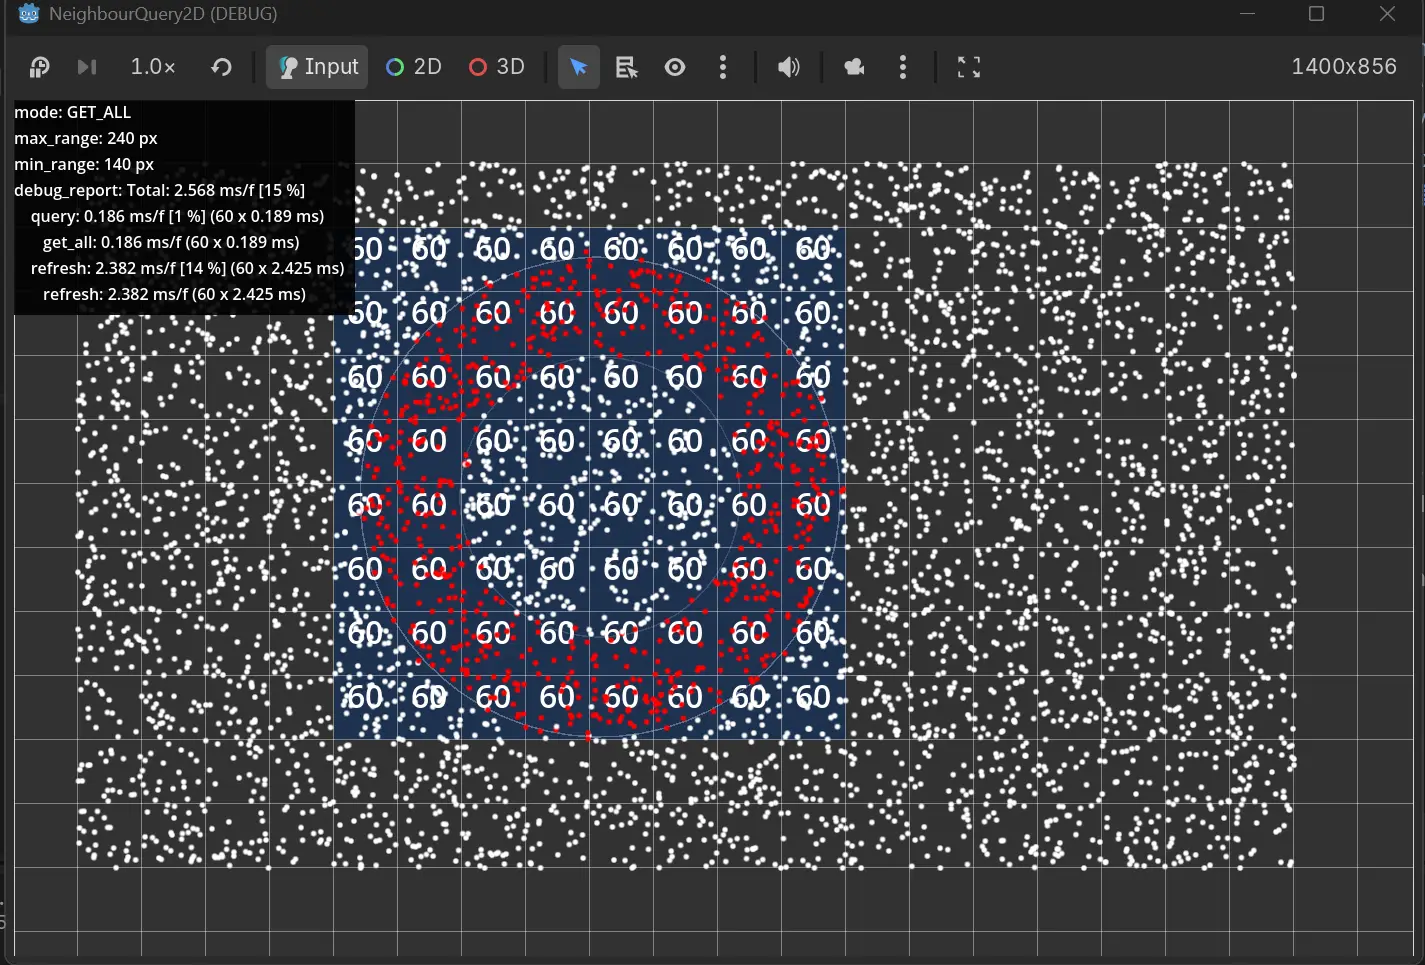Viewport: 1425px width, 965px height.
Task: Toggle the Input selection mode button
Action: point(317,67)
